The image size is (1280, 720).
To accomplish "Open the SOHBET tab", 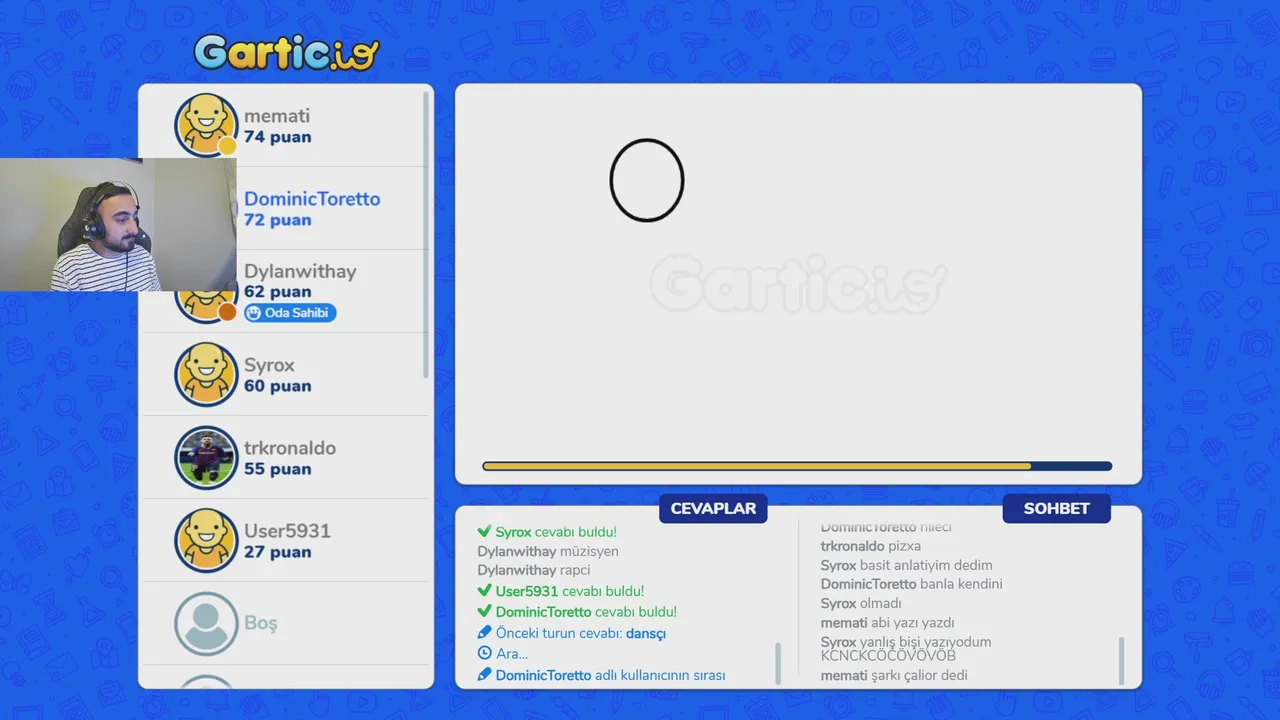I will point(1056,508).
